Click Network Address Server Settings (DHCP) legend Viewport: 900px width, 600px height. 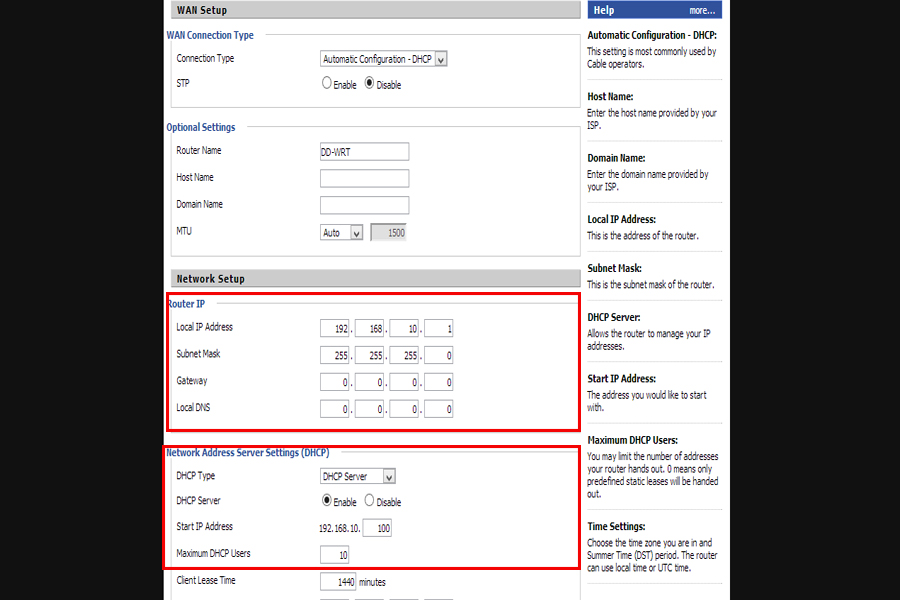[x=248, y=452]
